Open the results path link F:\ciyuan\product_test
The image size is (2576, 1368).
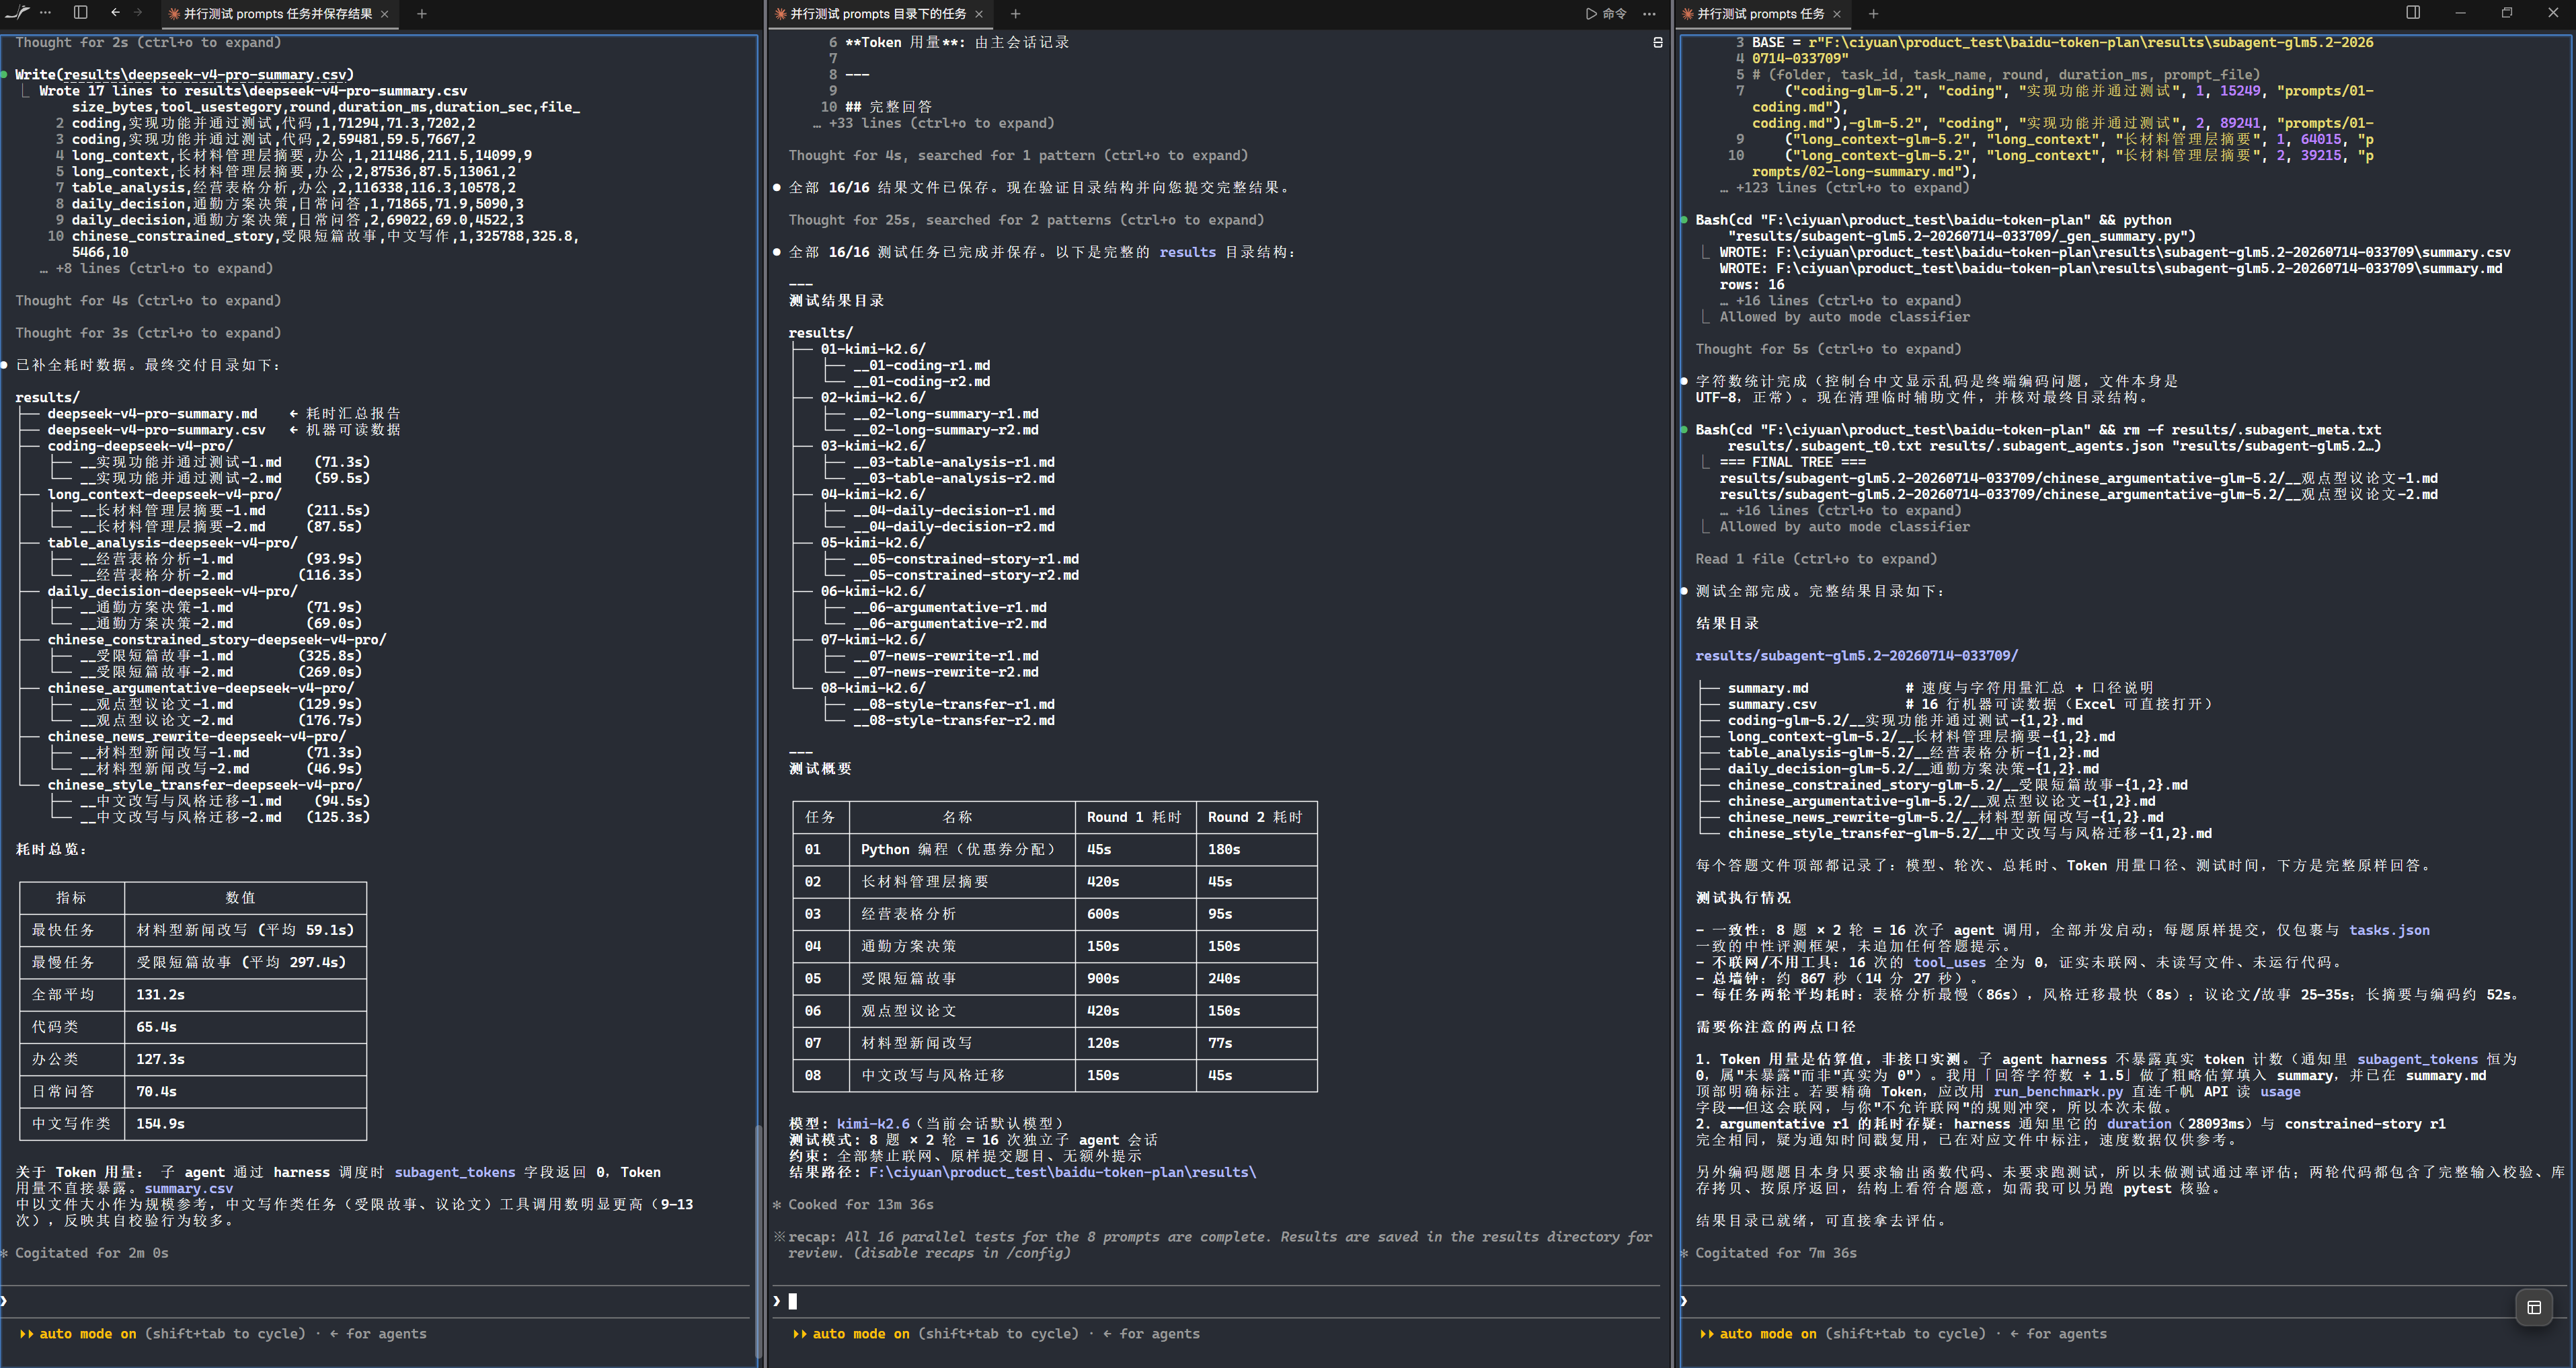pos(1062,1172)
